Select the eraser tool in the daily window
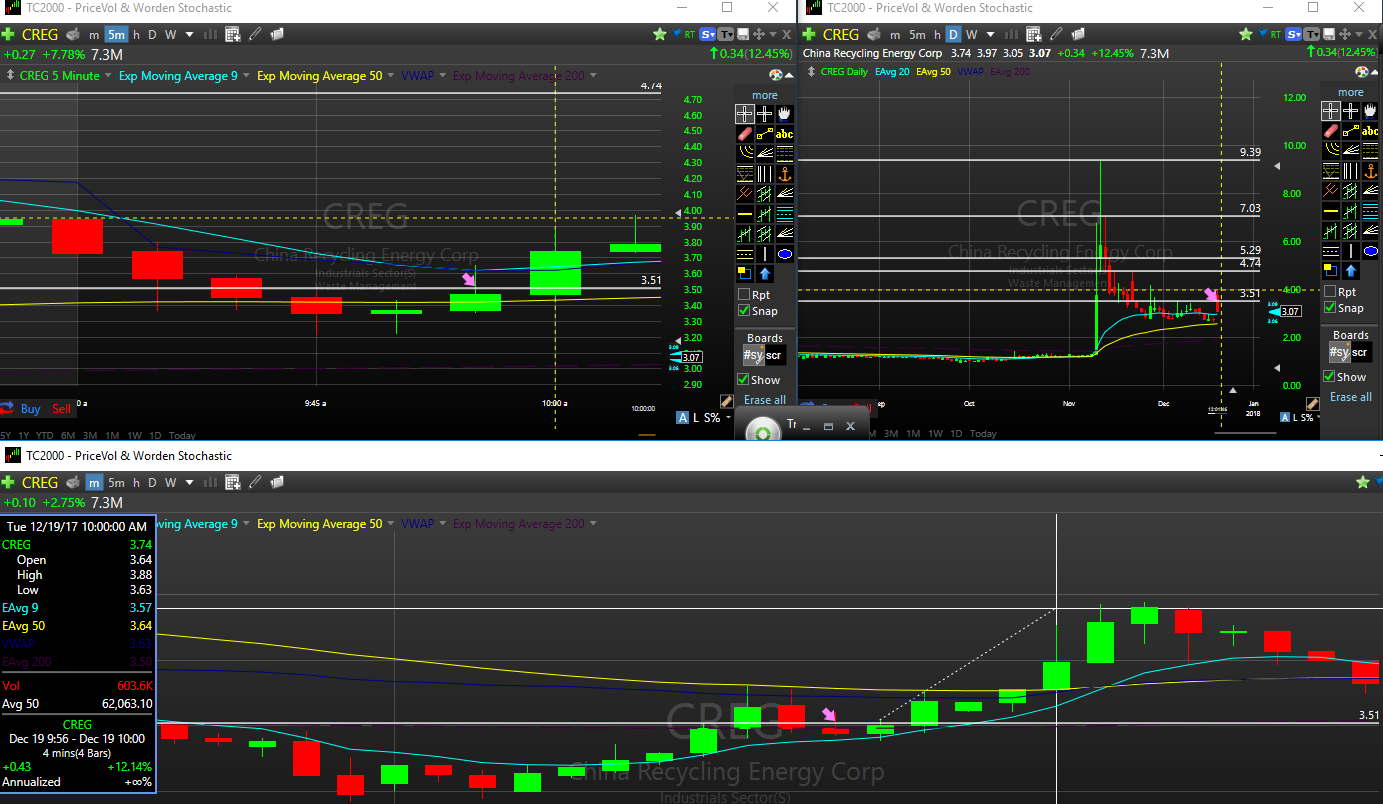The width and height of the screenshot is (1383, 804). (x=1330, y=130)
